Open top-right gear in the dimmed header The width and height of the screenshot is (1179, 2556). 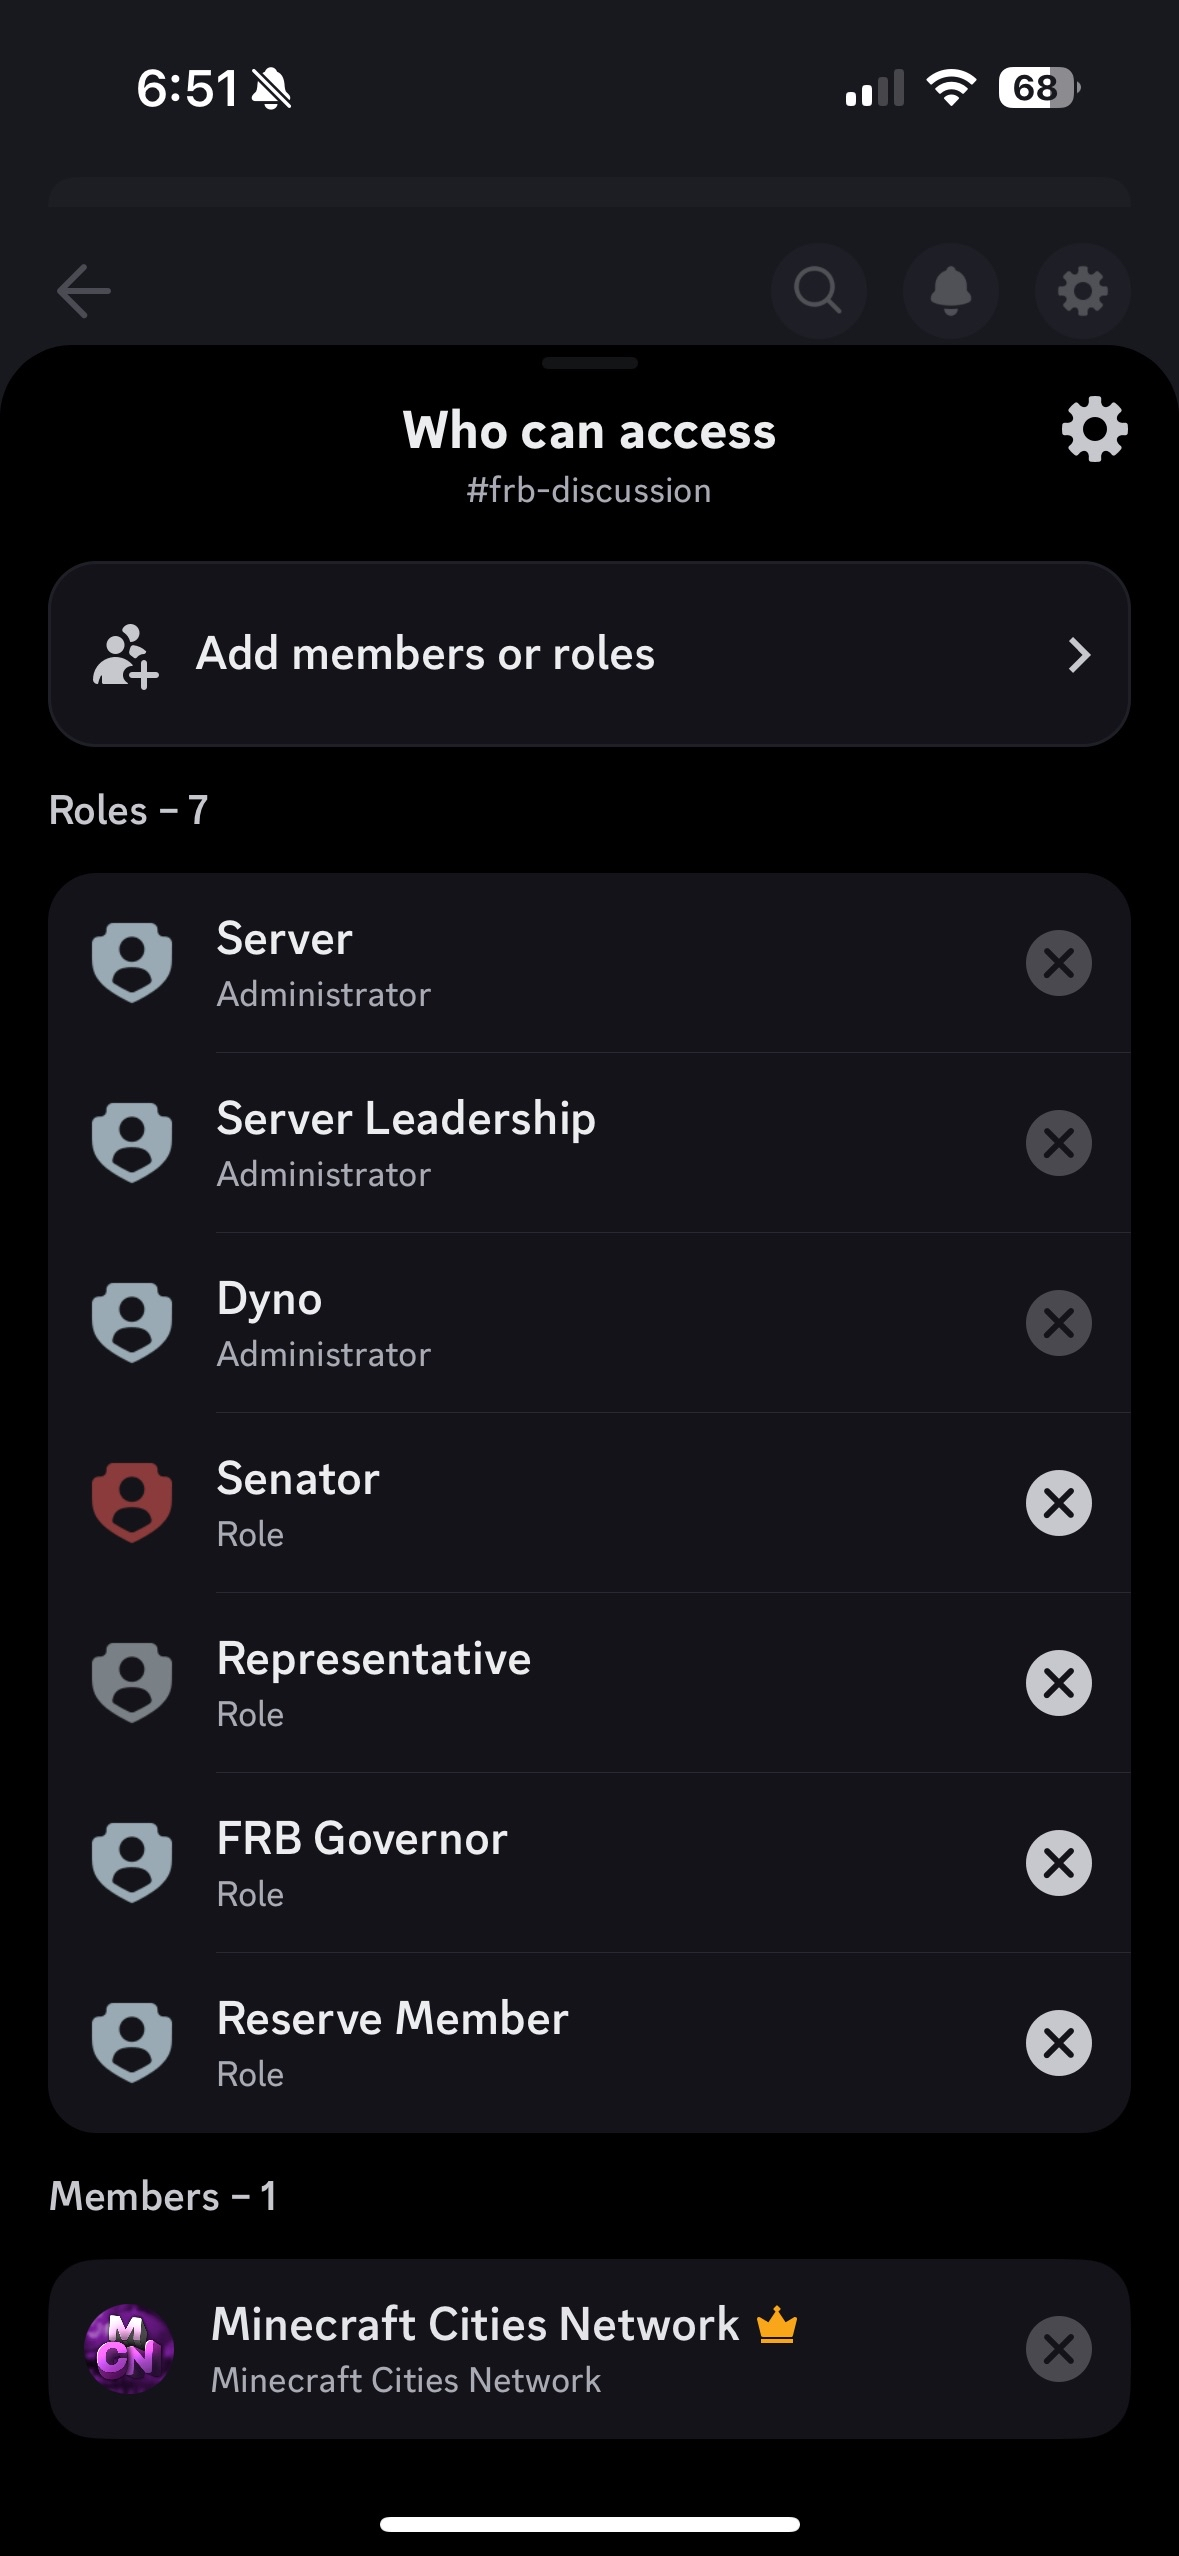[1082, 291]
